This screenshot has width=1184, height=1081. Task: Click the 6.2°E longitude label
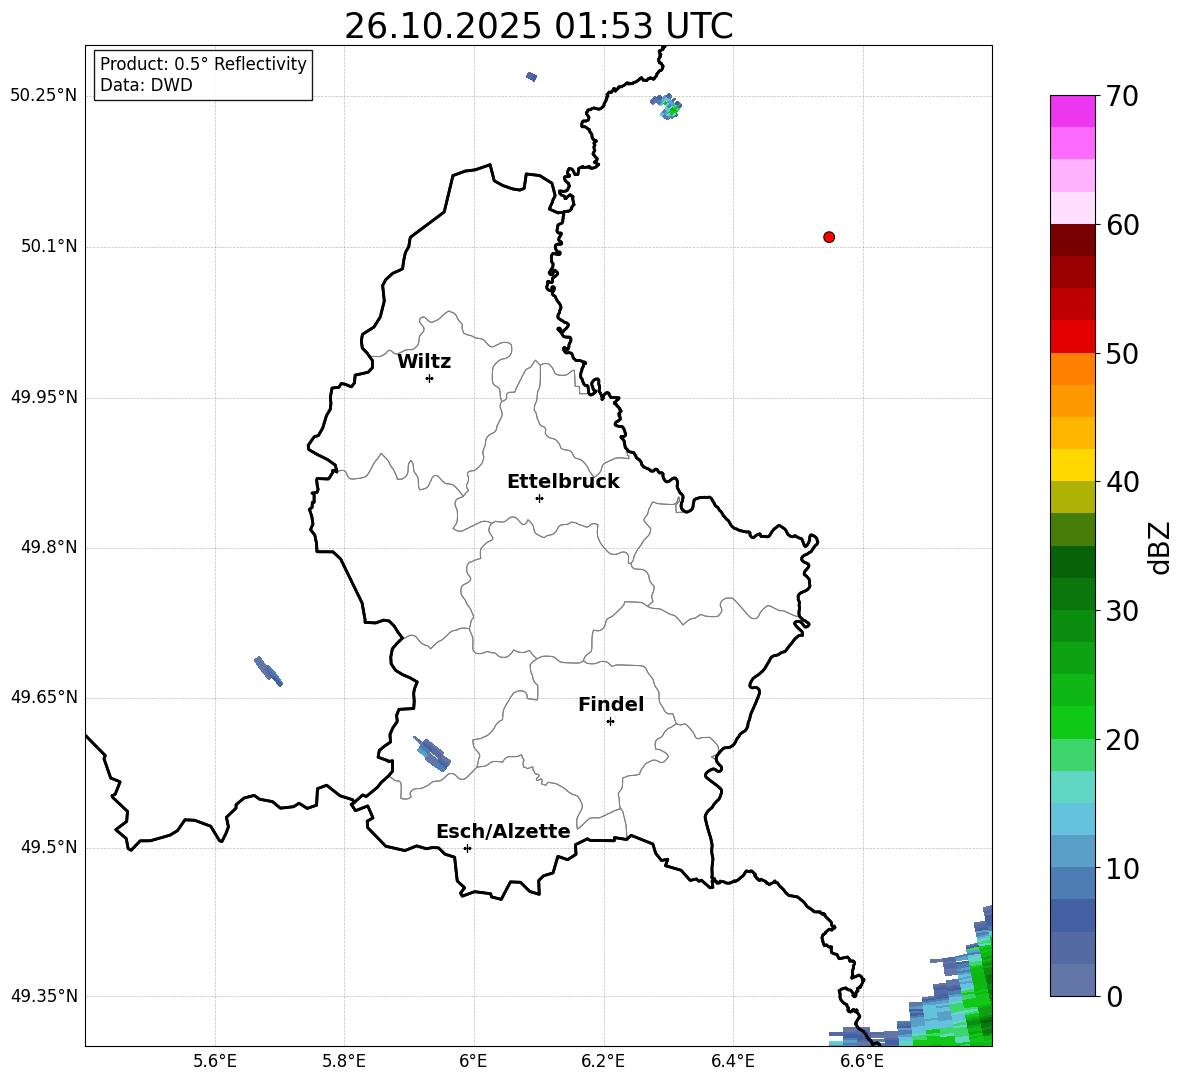603,1061
